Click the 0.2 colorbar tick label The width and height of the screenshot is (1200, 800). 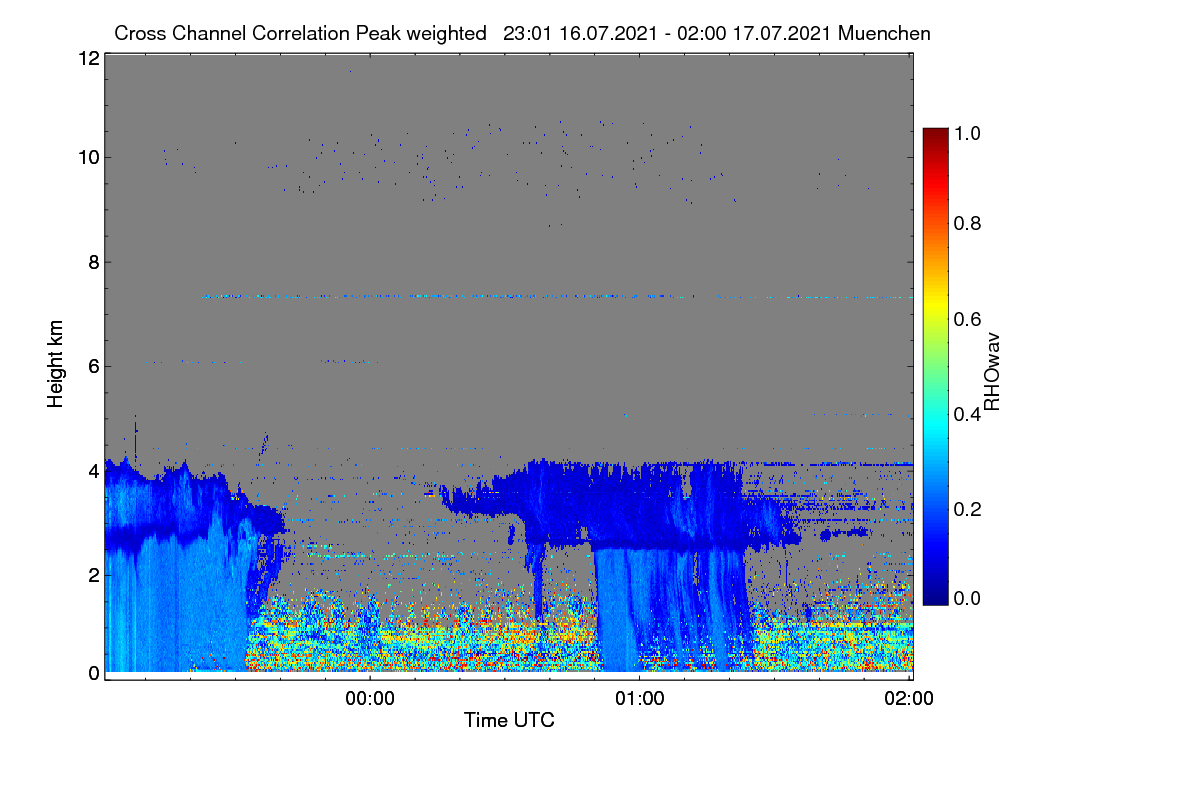[967, 509]
